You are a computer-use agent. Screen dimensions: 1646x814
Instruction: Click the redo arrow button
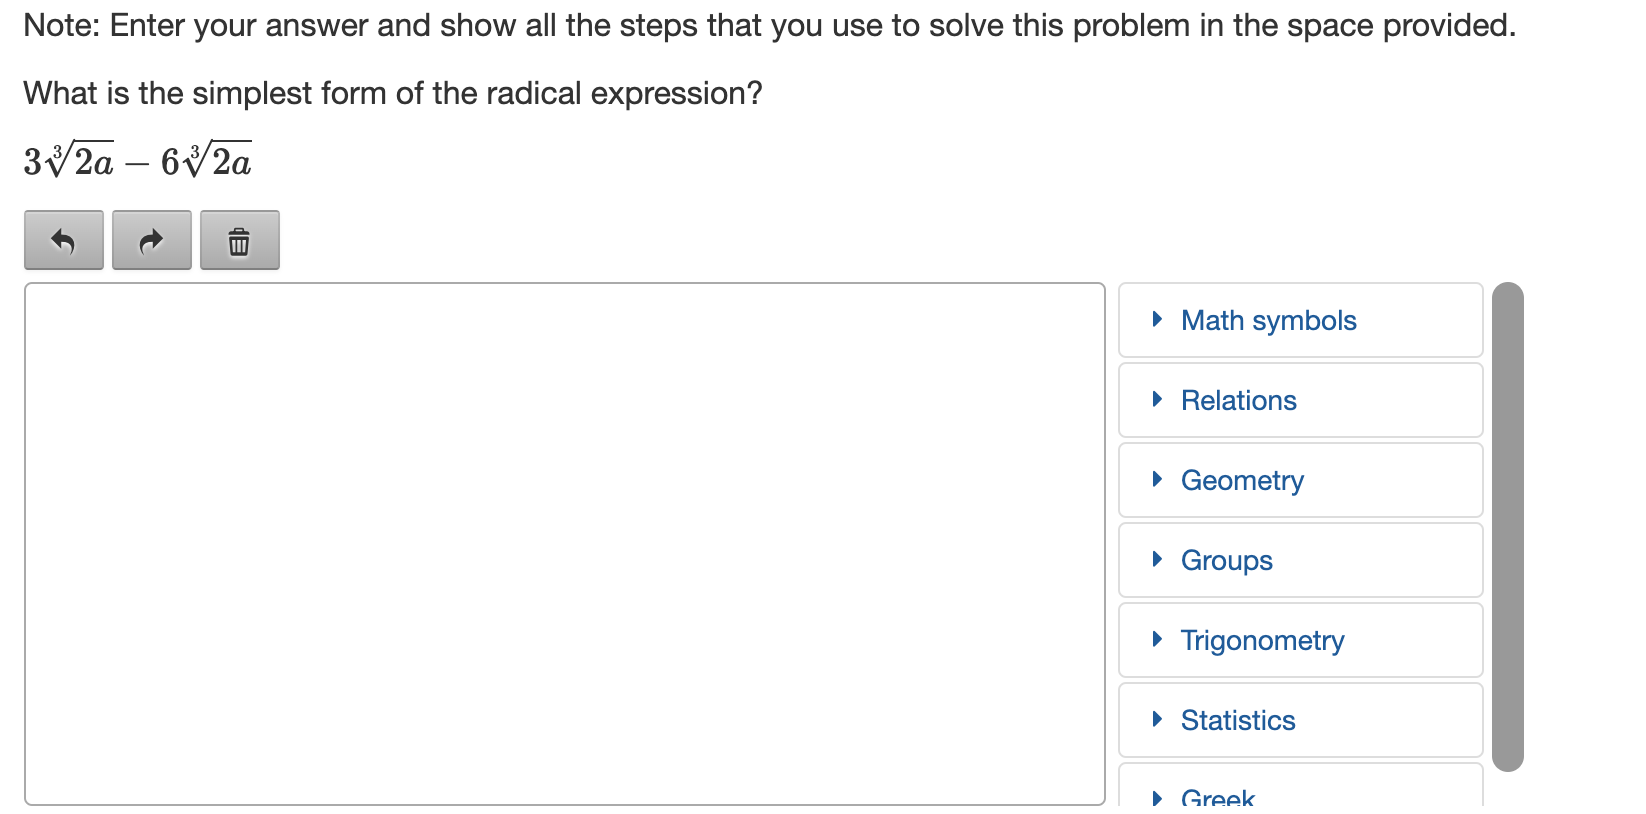point(152,240)
